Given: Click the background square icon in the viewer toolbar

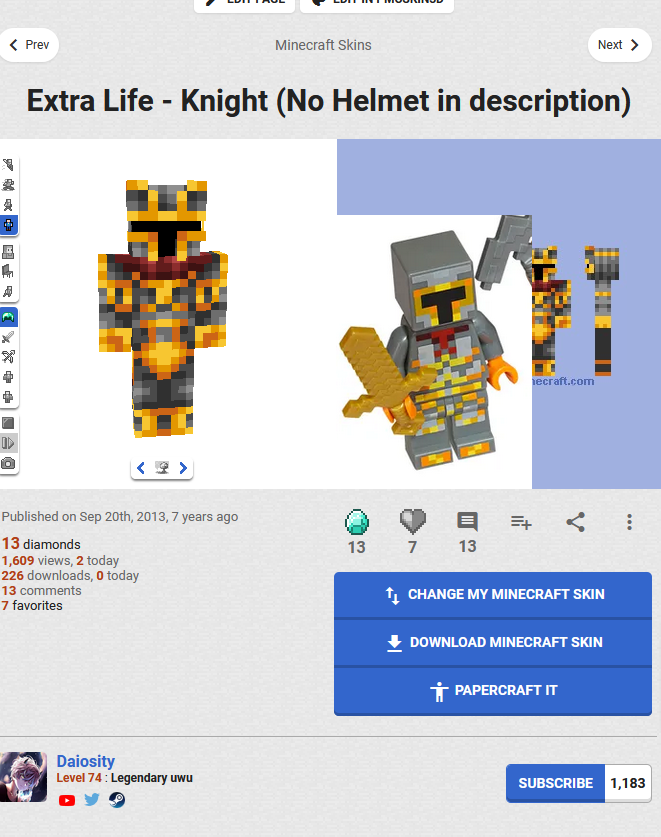Looking at the screenshot, I should point(8,423).
